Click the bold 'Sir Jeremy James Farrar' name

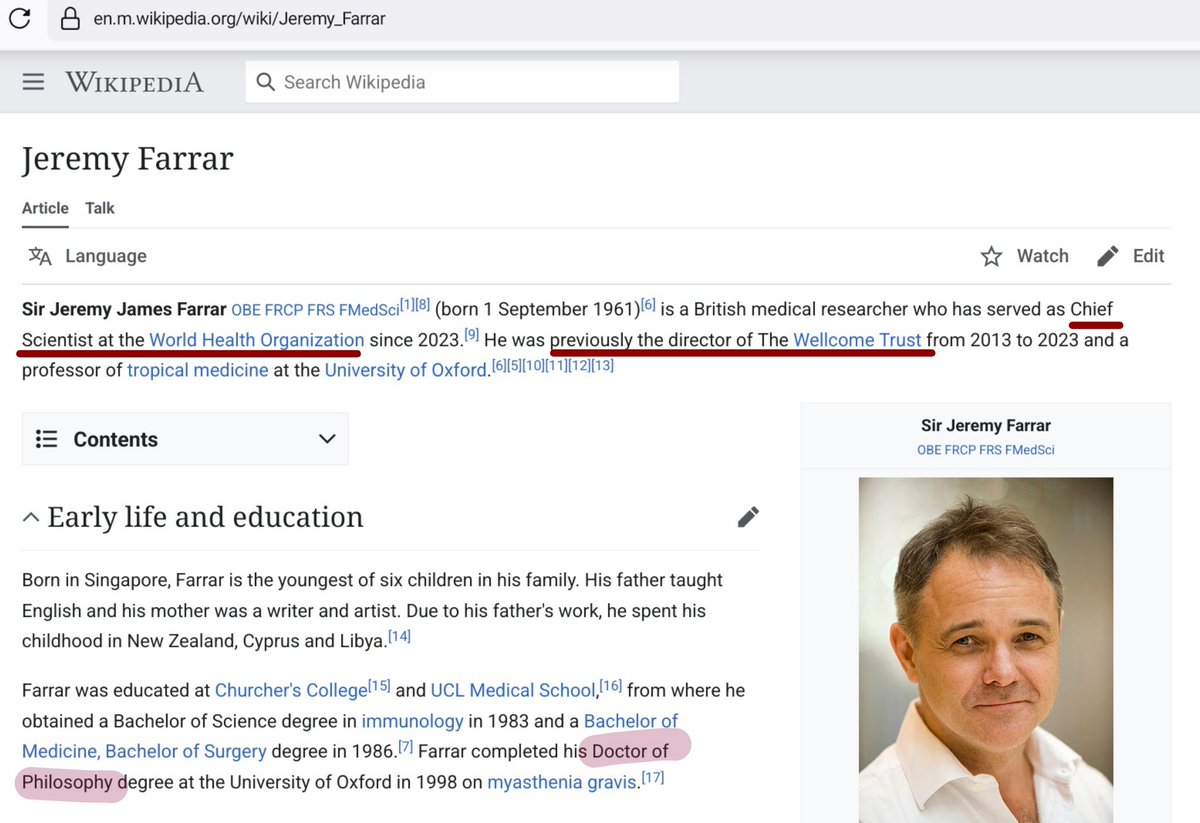click(x=124, y=310)
